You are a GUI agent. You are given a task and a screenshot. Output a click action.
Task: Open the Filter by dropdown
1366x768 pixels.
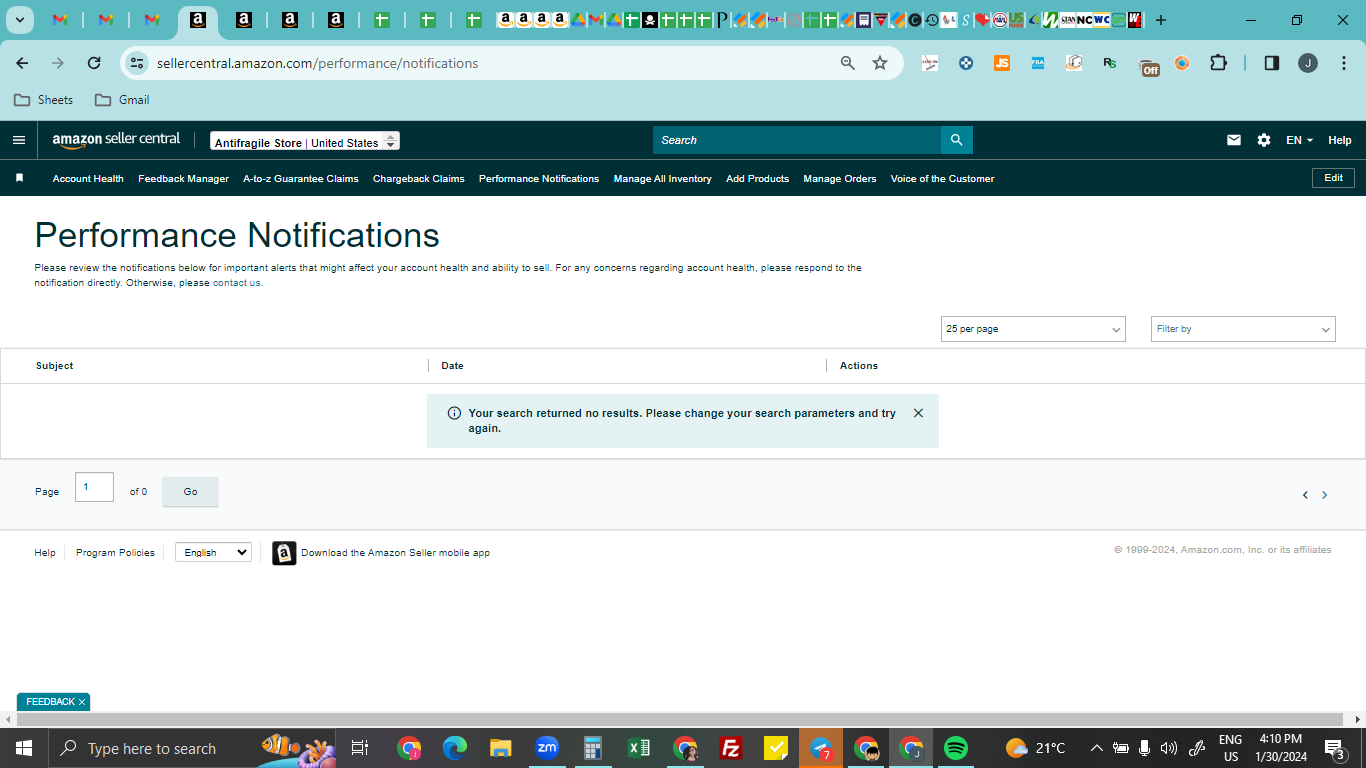[1243, 329]
